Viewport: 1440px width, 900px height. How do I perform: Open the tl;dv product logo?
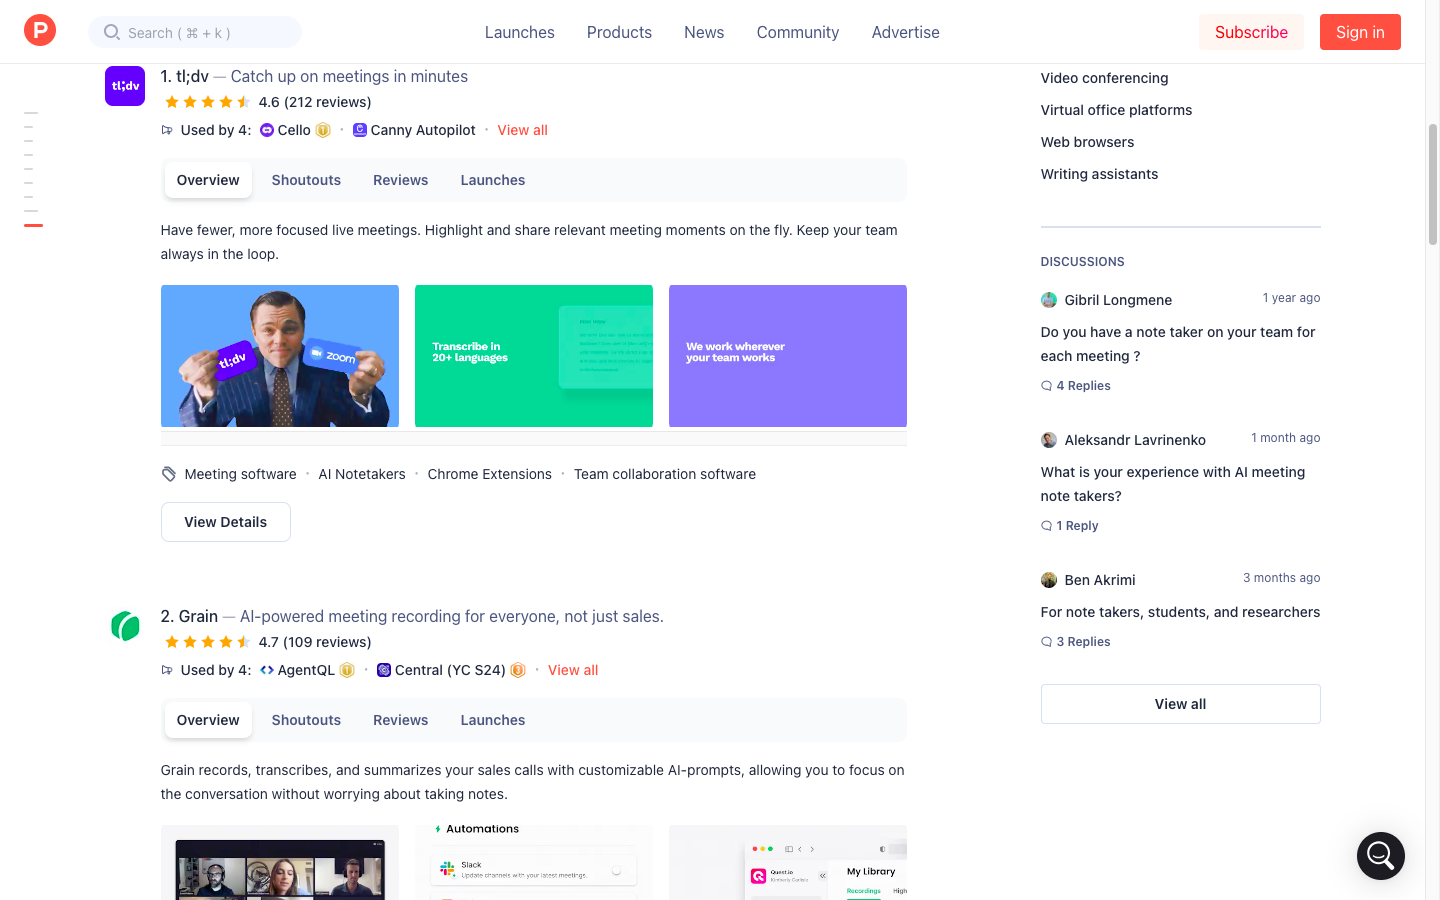125,86
